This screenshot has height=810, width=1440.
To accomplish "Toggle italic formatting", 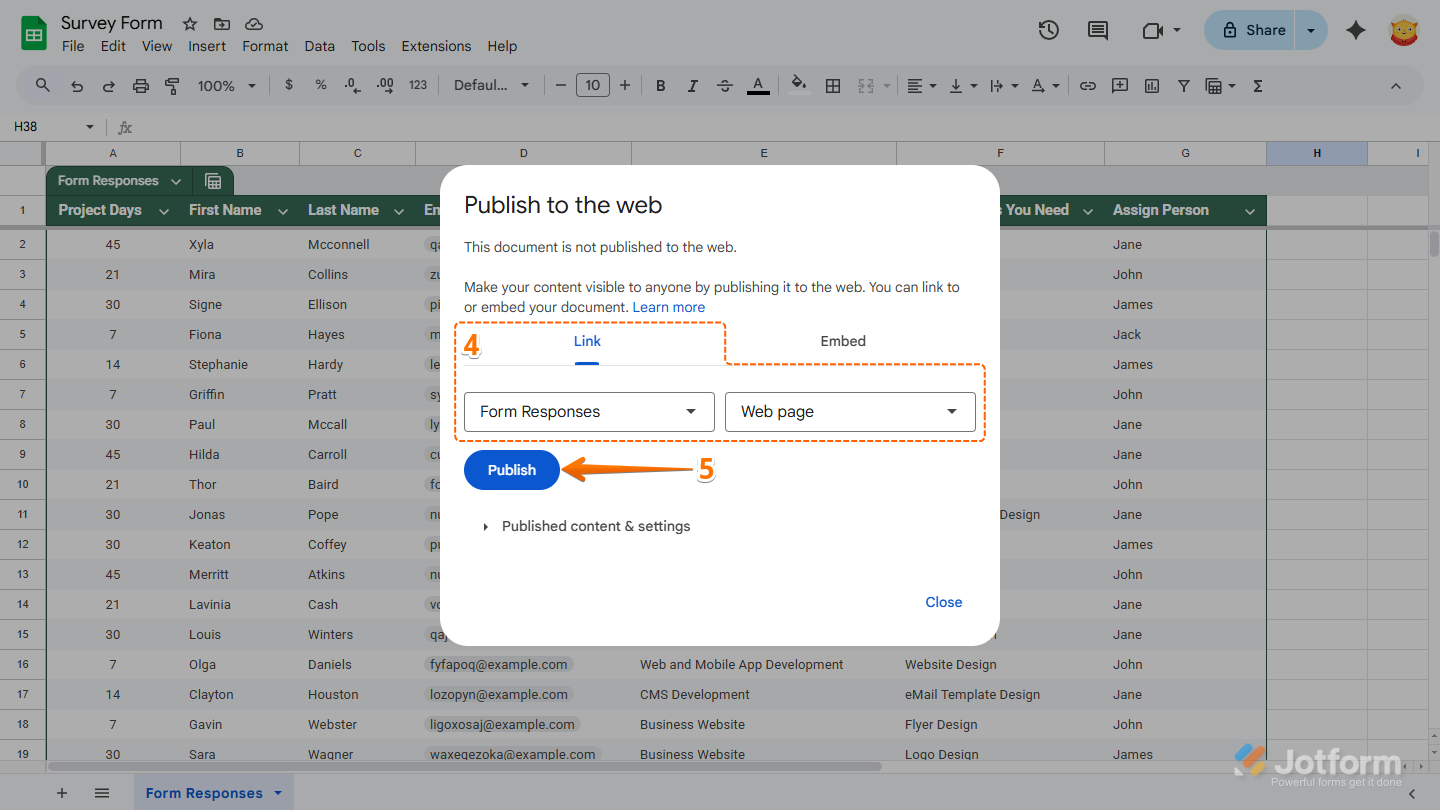I will tap(692, 85).
